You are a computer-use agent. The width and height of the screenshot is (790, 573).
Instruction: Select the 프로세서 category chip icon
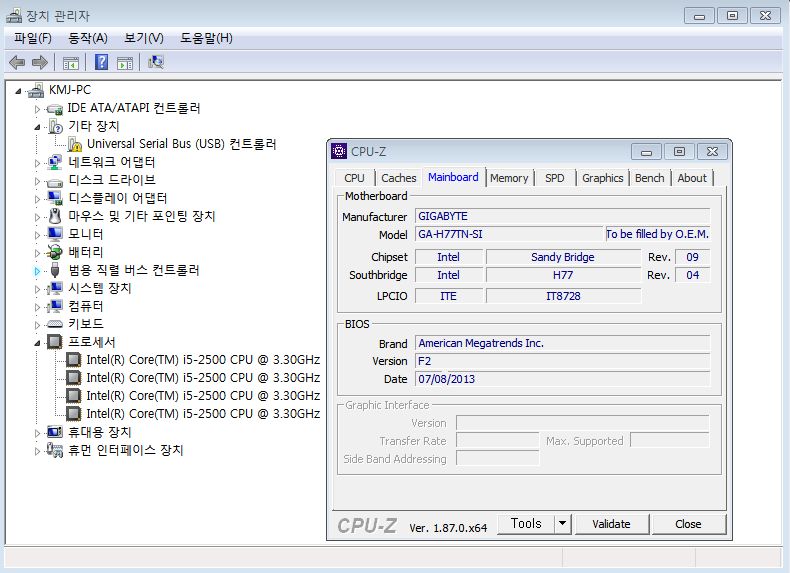pos(54,342)
